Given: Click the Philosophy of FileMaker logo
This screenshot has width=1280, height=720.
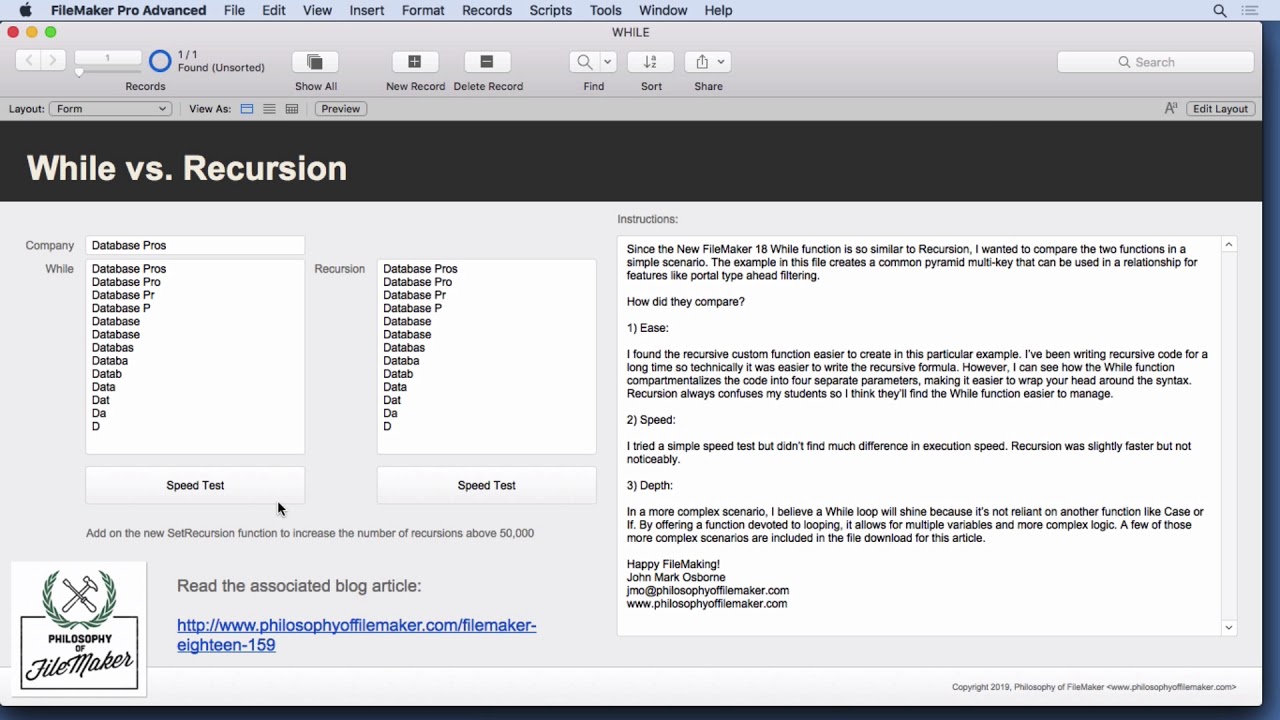Looking at the screenshot, I should pyautogui.click(x=79, y=628).
